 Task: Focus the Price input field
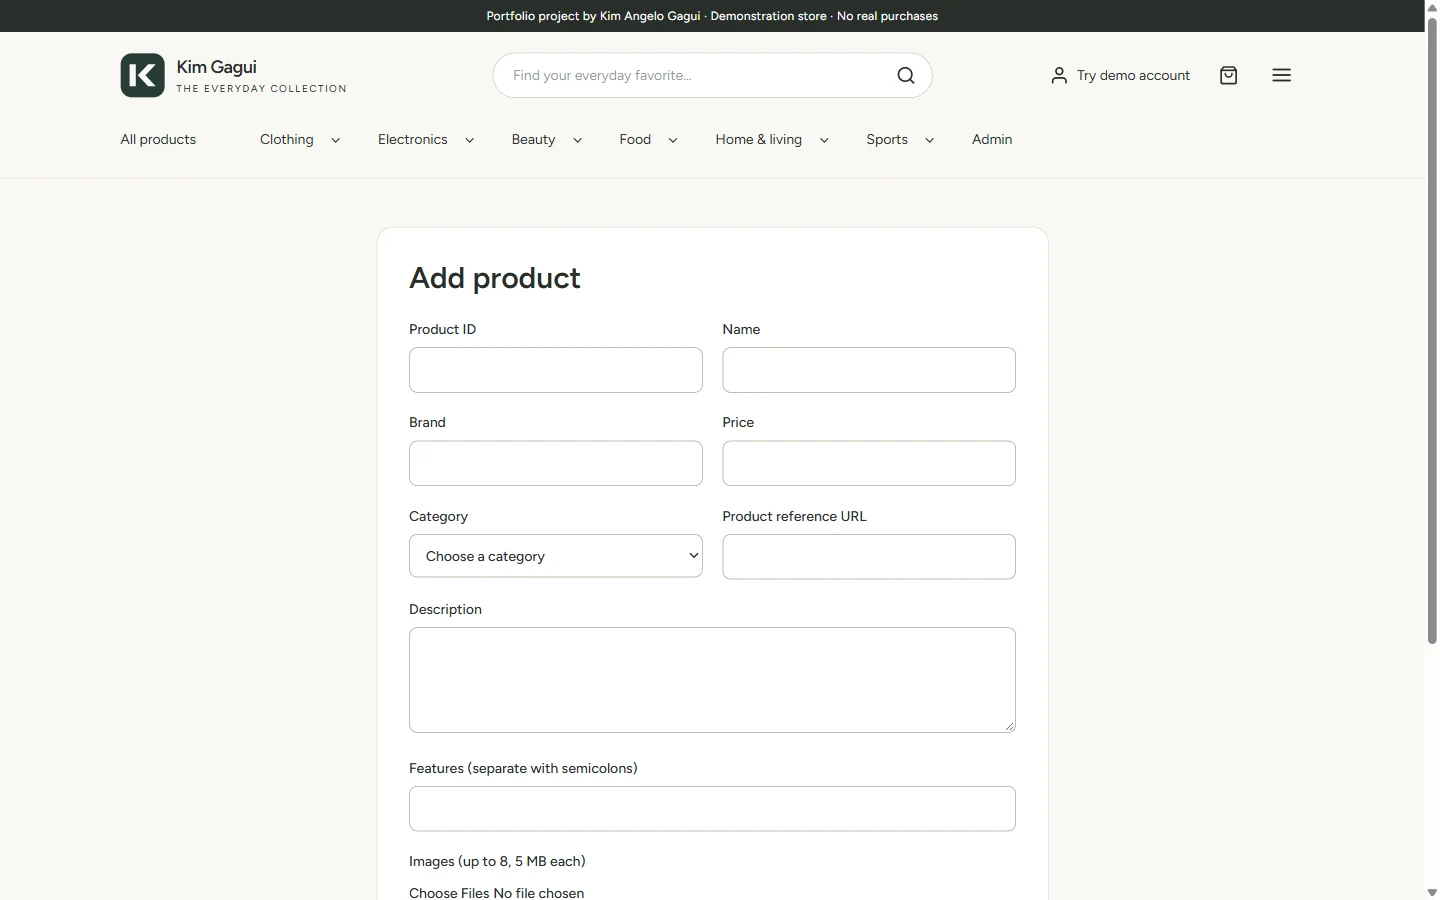[869, 463]
